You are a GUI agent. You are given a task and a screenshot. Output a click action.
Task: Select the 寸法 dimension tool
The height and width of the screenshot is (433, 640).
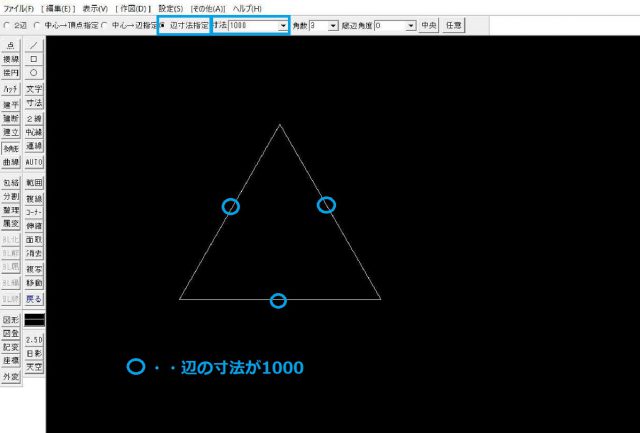tap(34, 103)
